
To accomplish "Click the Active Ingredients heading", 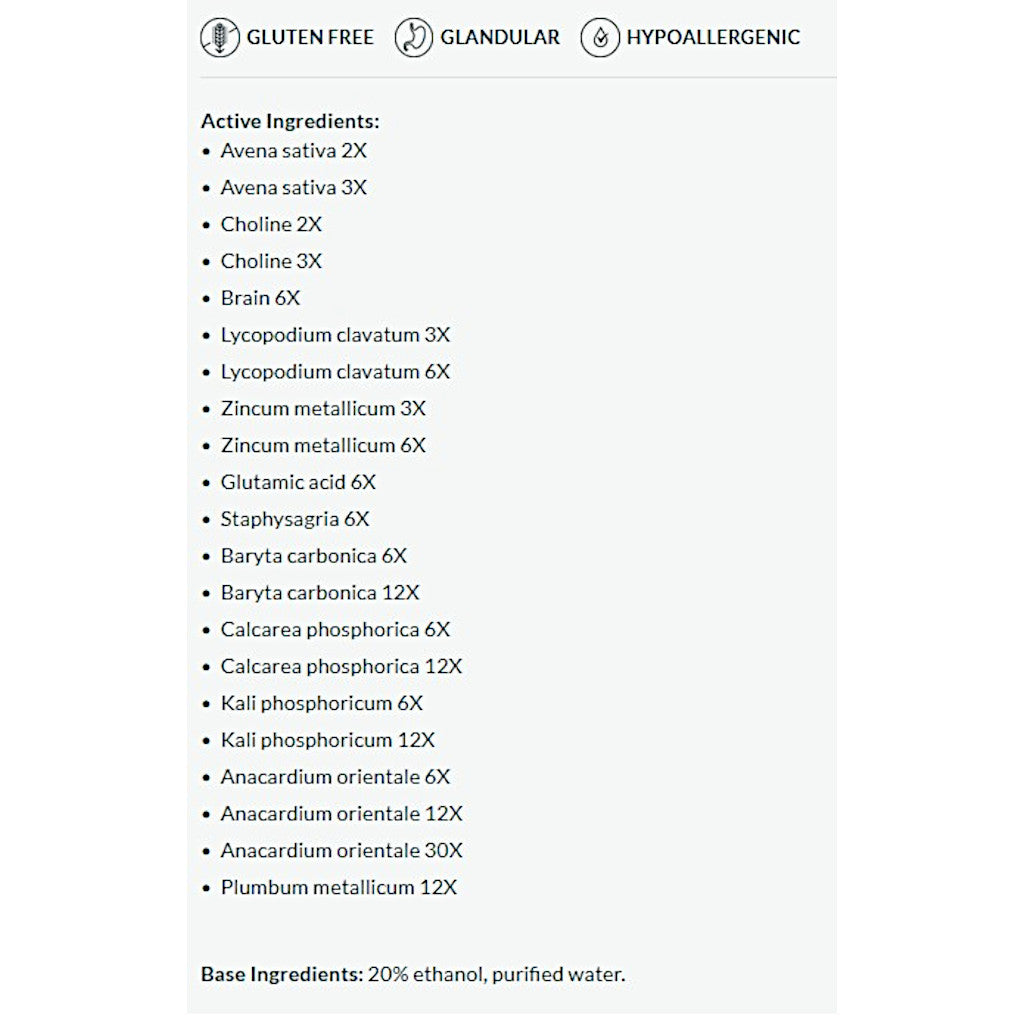I will click(x=290, y=121).
